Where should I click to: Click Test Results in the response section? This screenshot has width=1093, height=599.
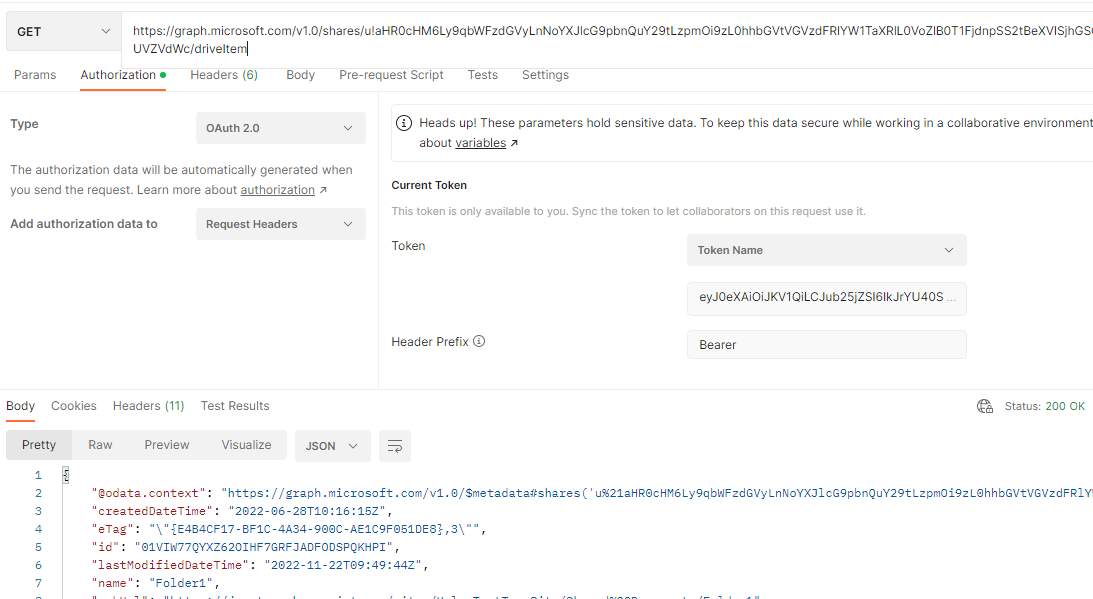click(x=234, y=406)
